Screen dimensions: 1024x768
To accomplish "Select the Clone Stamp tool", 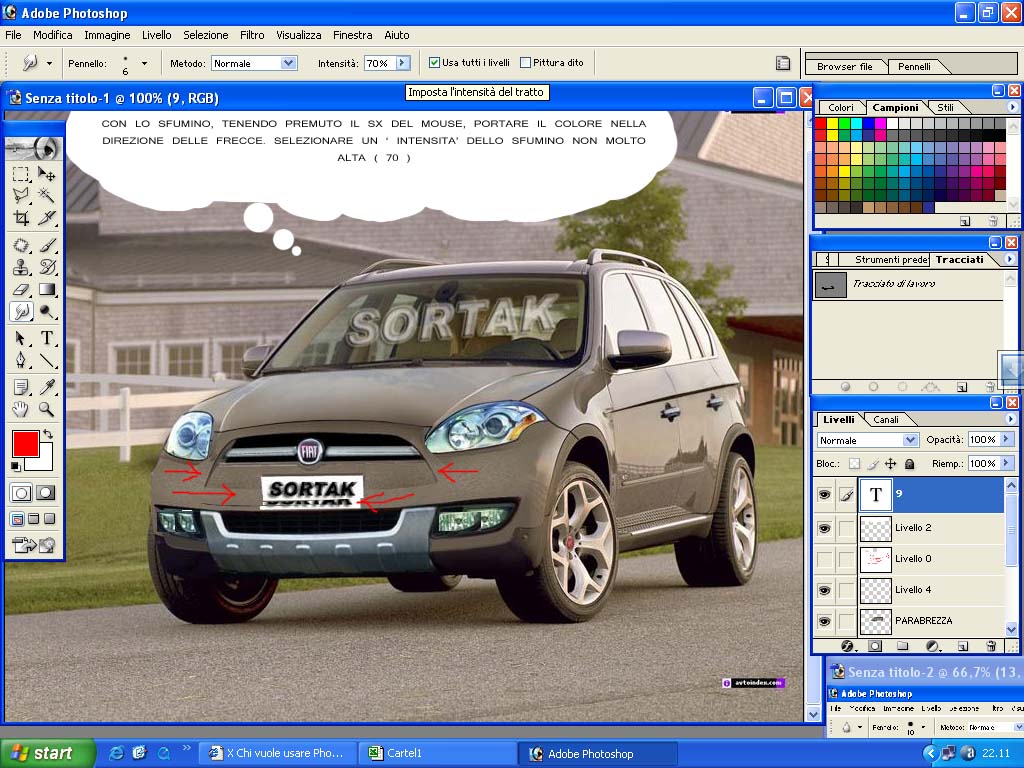I will click(x=21, y=267).
